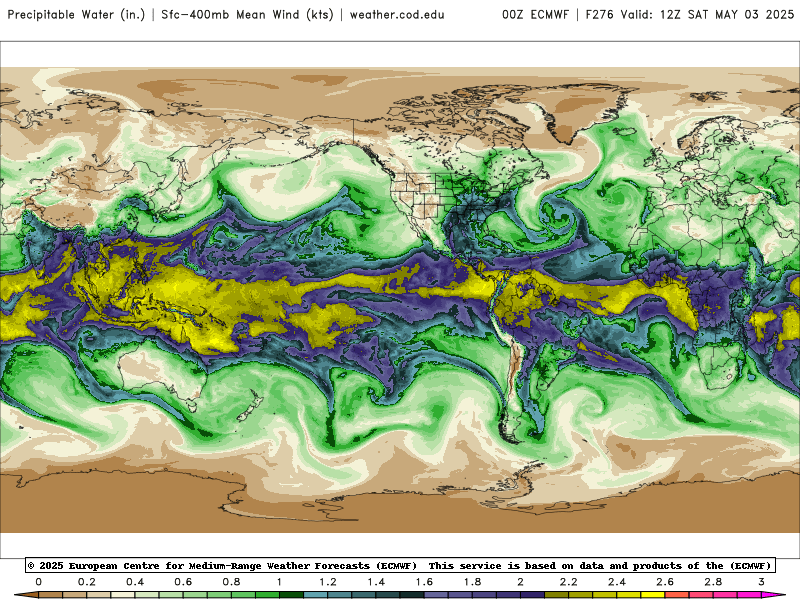This screenshot has height=600, width=800.
Task: Click the legend value '0.8' label
Action: (x=231, y=582)
